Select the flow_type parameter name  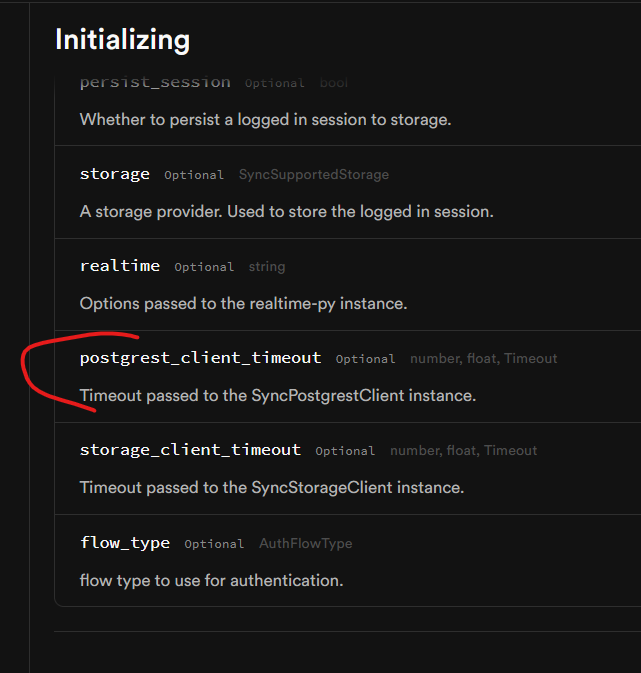[125, 543]
